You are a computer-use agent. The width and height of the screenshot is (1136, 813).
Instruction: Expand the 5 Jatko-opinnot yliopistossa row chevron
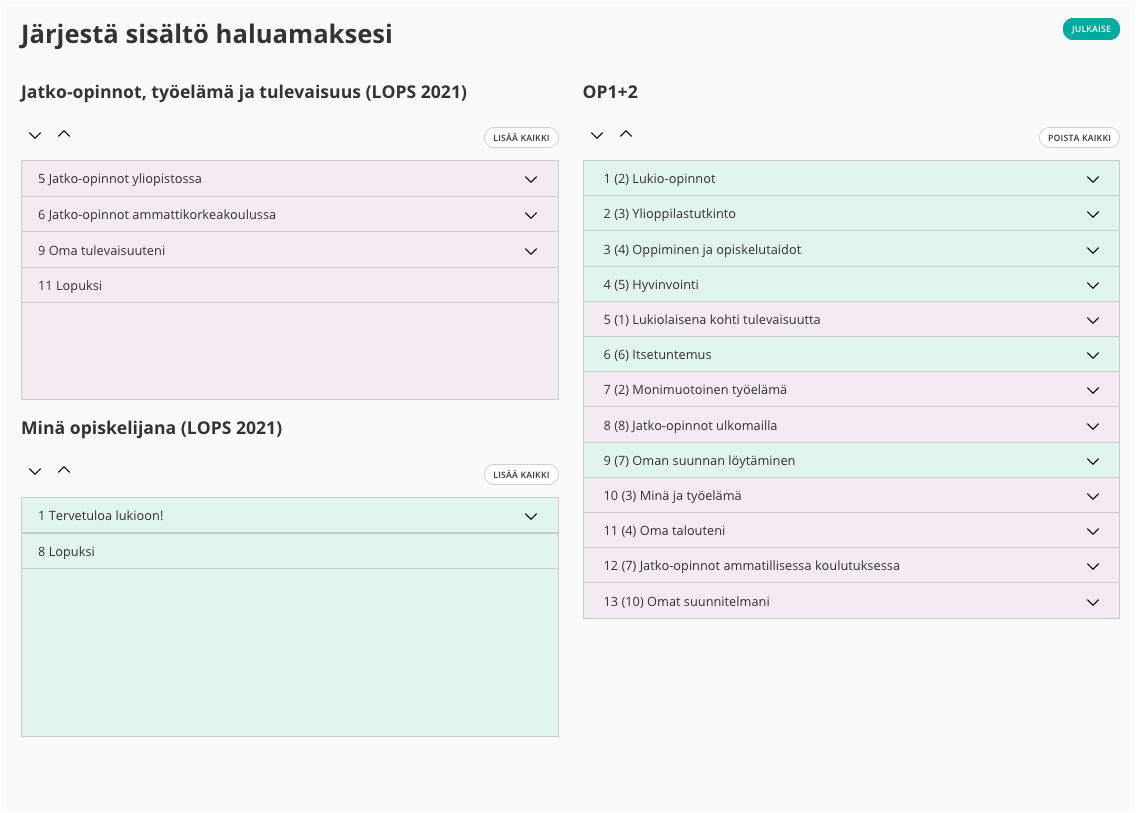[x=531, y=180]
